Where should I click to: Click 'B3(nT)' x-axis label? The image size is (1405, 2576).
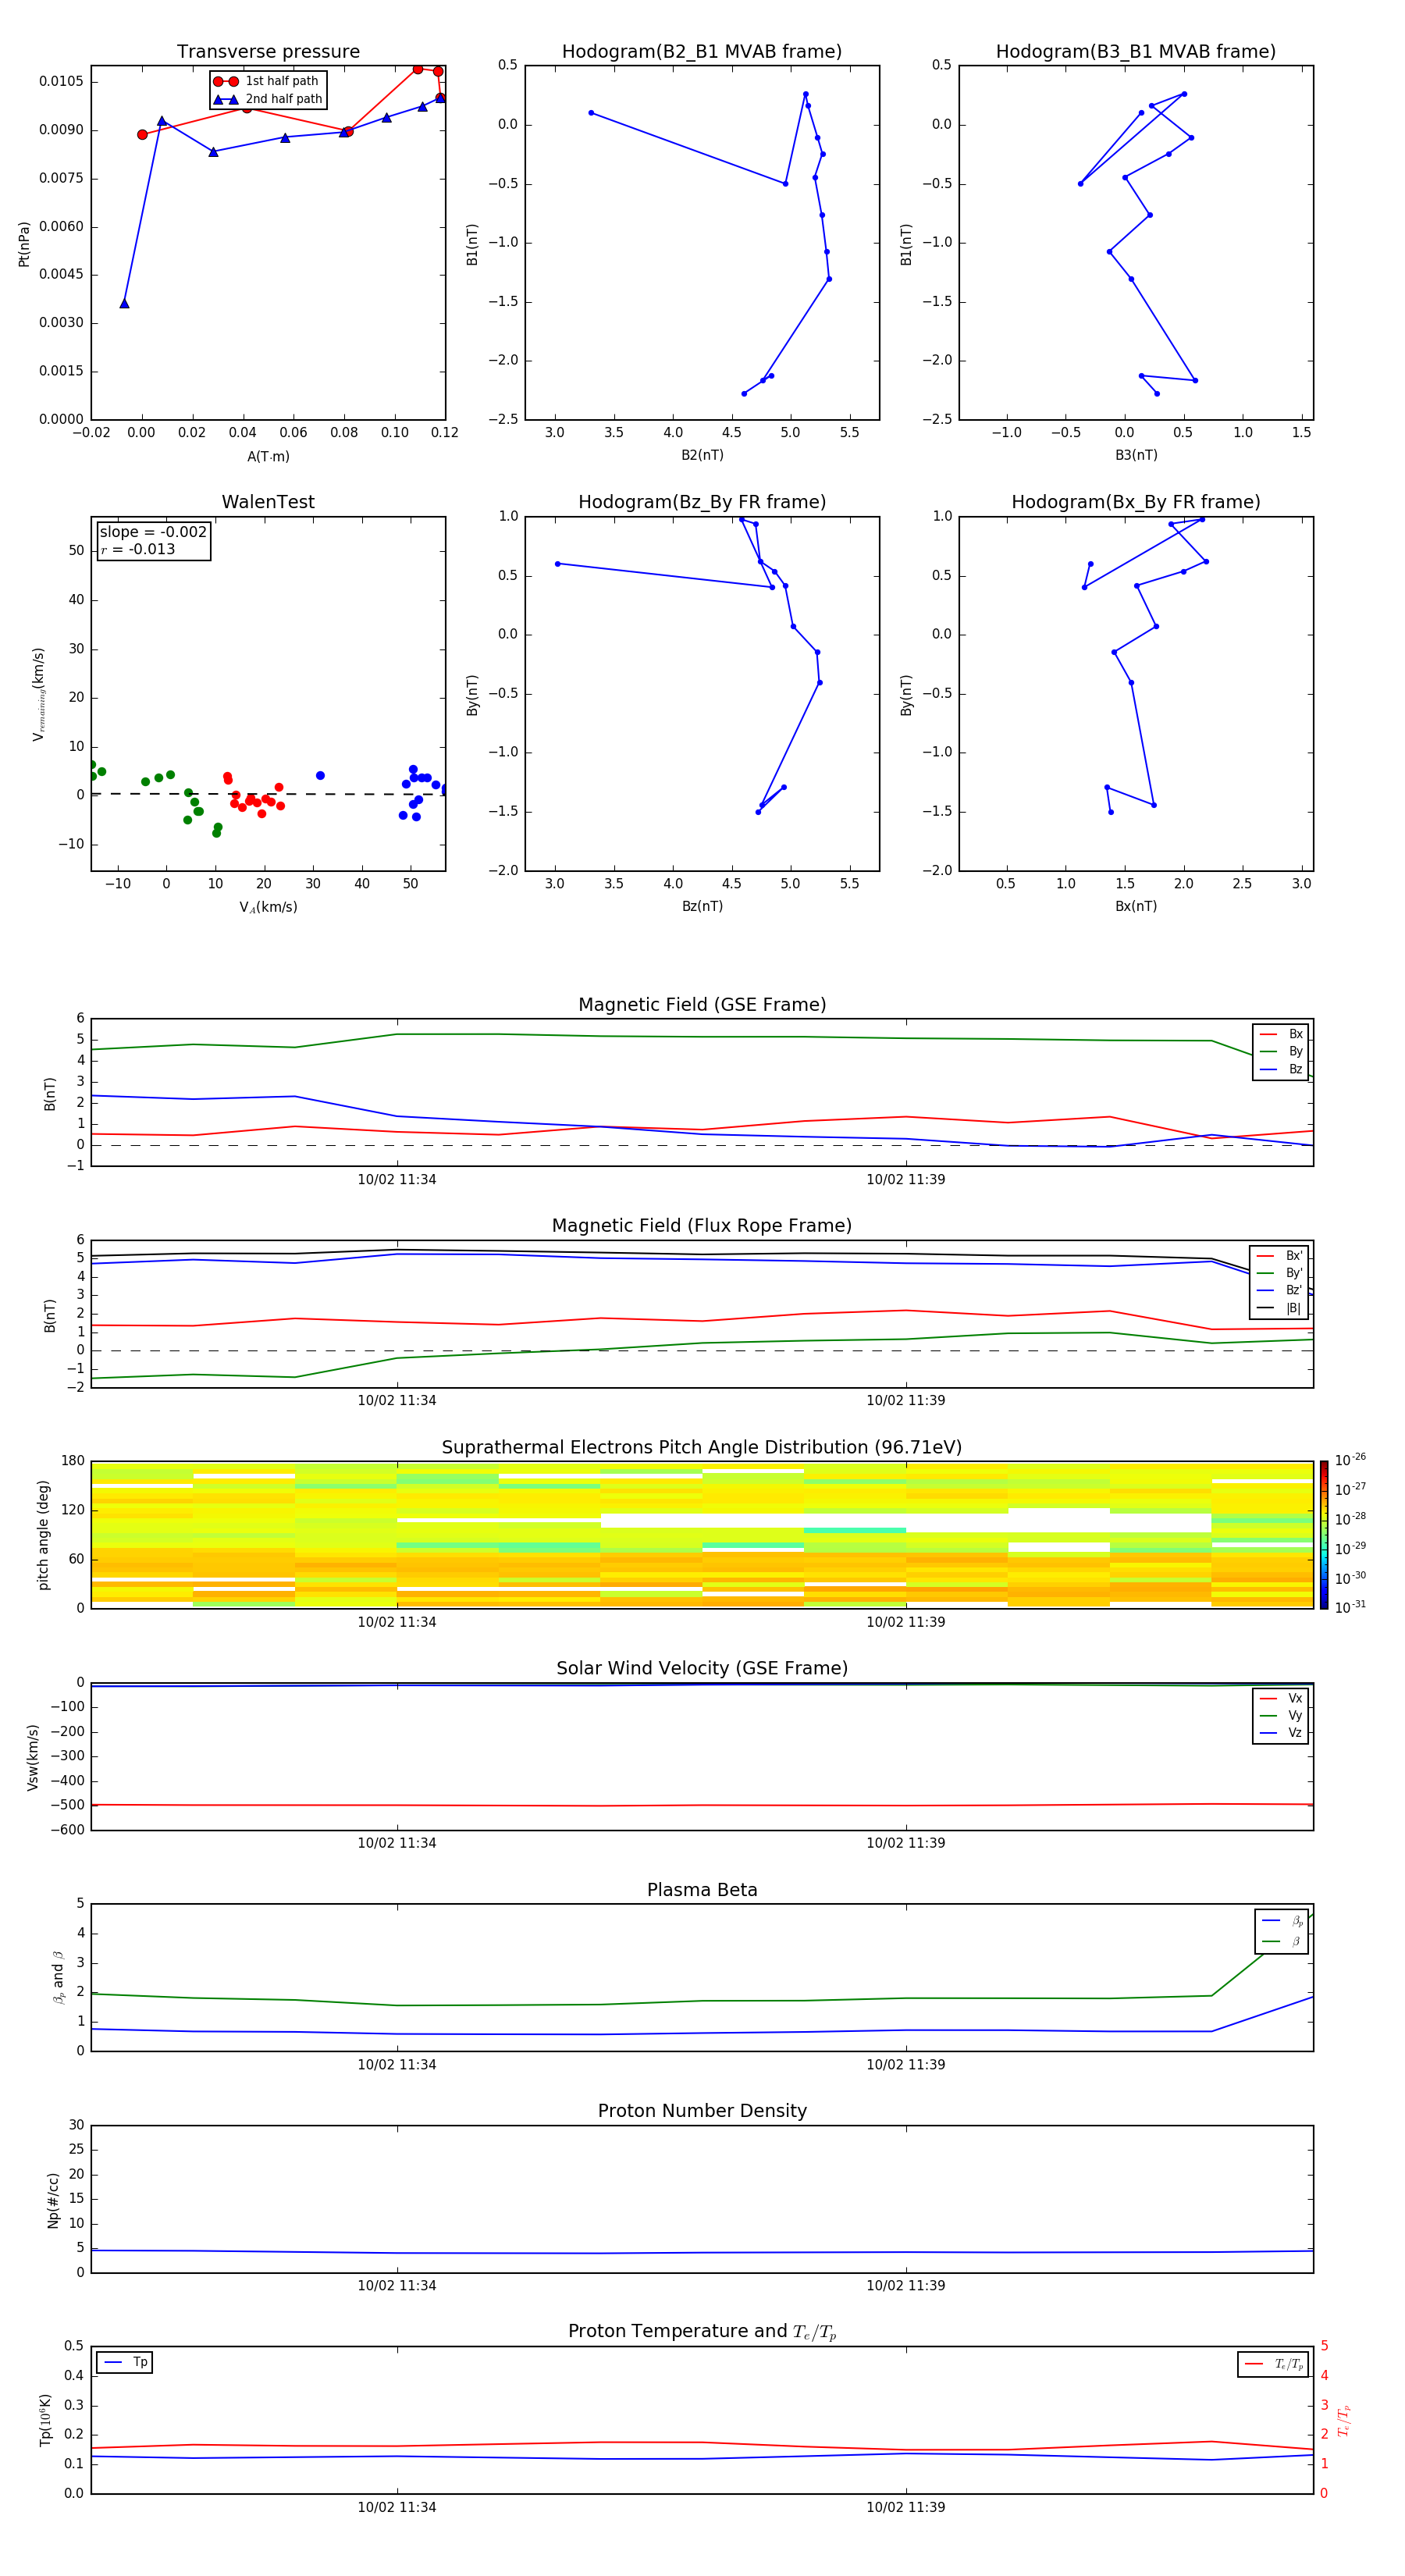(x=1136, y=455)
